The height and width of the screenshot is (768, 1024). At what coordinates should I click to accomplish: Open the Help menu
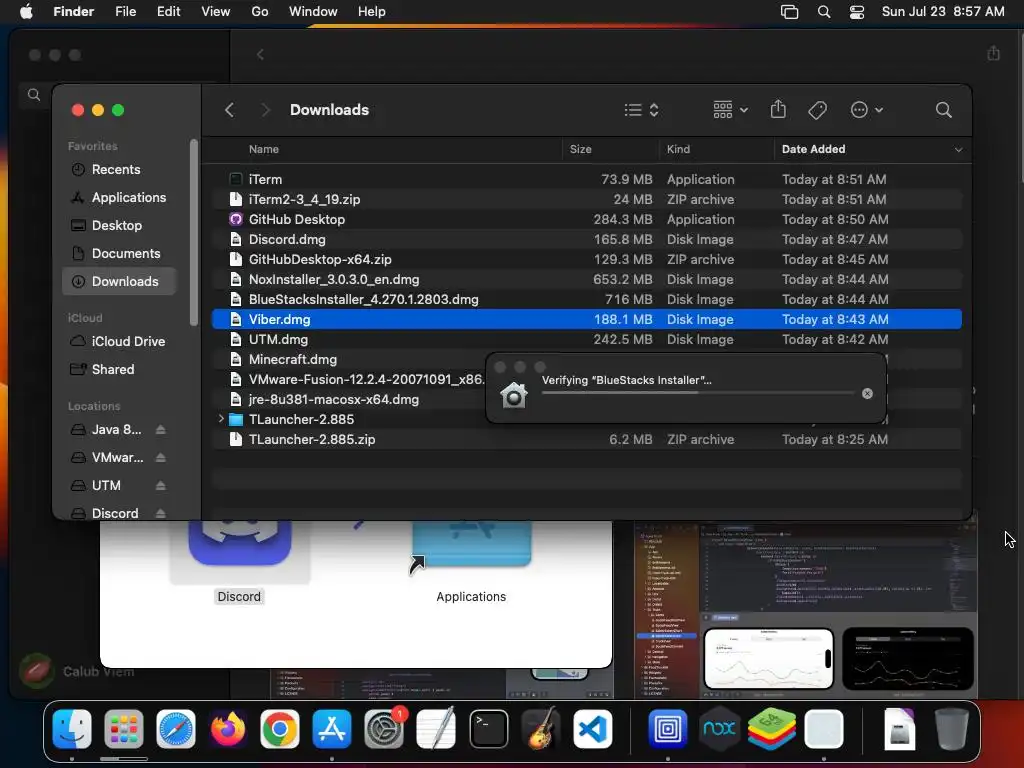coord(372,12)
